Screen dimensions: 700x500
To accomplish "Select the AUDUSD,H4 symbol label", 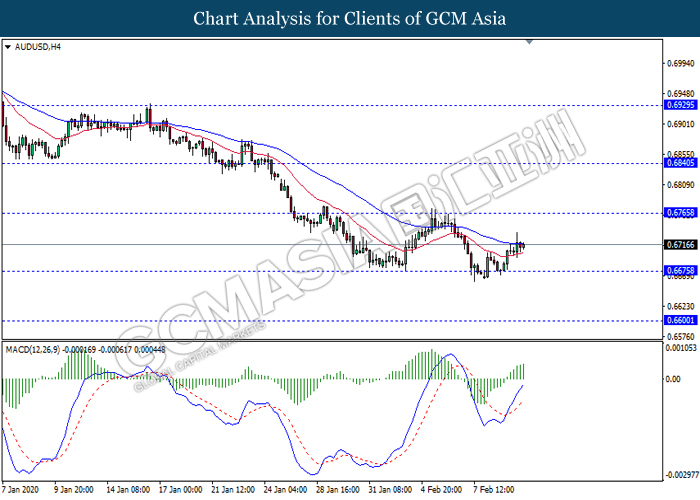I will [37, 47].
